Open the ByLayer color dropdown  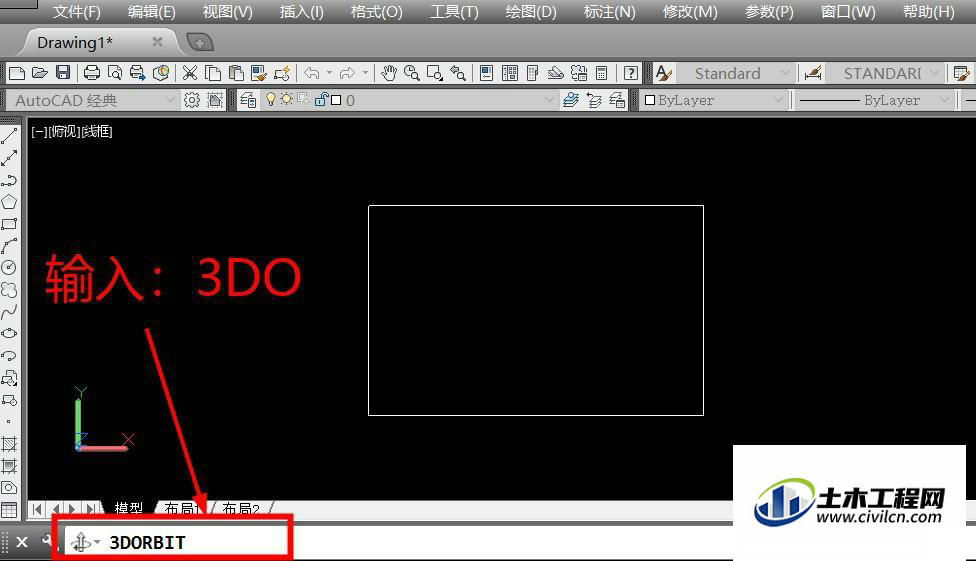pos(777,100)
